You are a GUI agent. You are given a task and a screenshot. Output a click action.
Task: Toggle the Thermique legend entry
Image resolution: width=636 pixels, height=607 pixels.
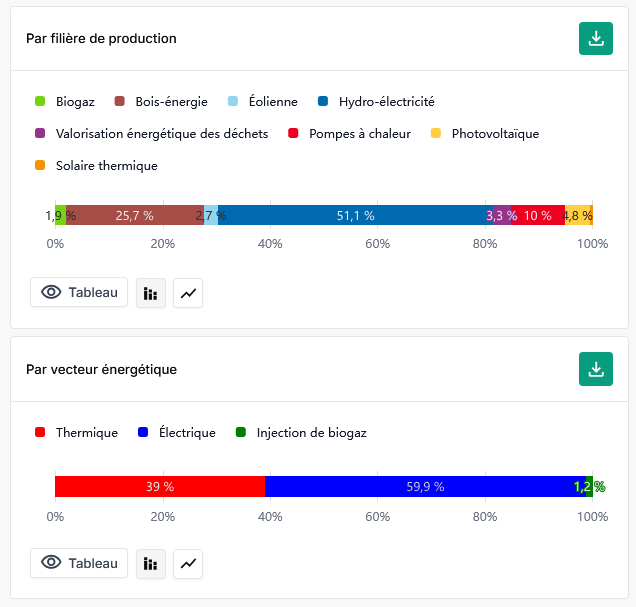tap(76, 432)
